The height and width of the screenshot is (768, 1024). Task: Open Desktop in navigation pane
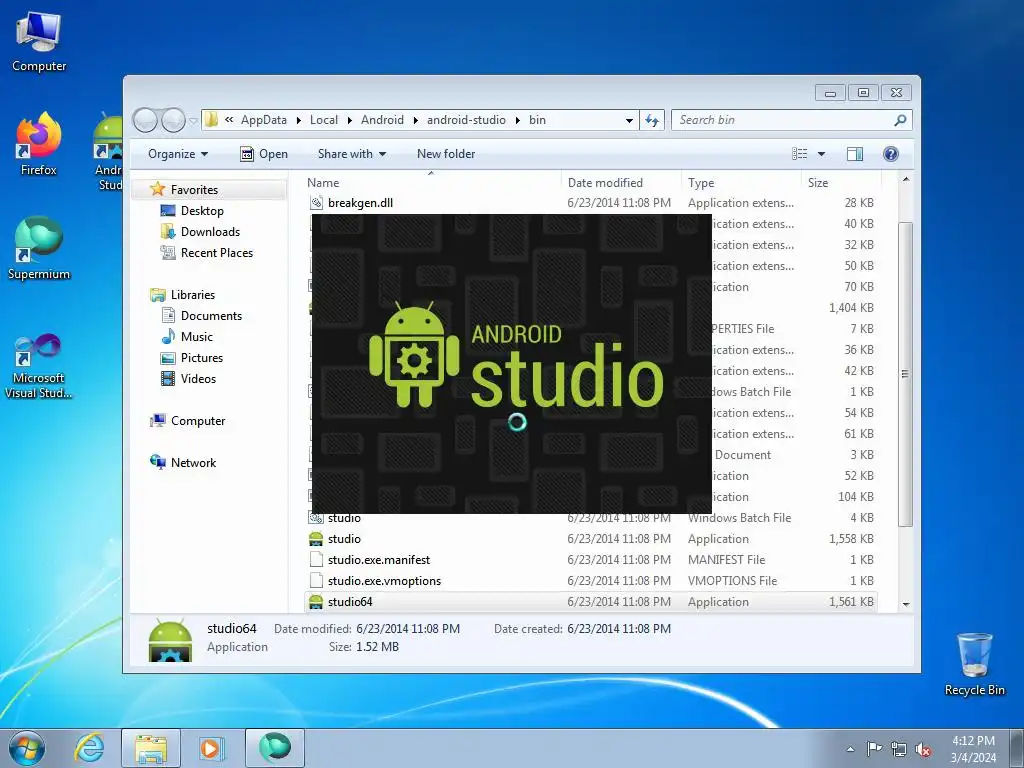coord(202,211)
